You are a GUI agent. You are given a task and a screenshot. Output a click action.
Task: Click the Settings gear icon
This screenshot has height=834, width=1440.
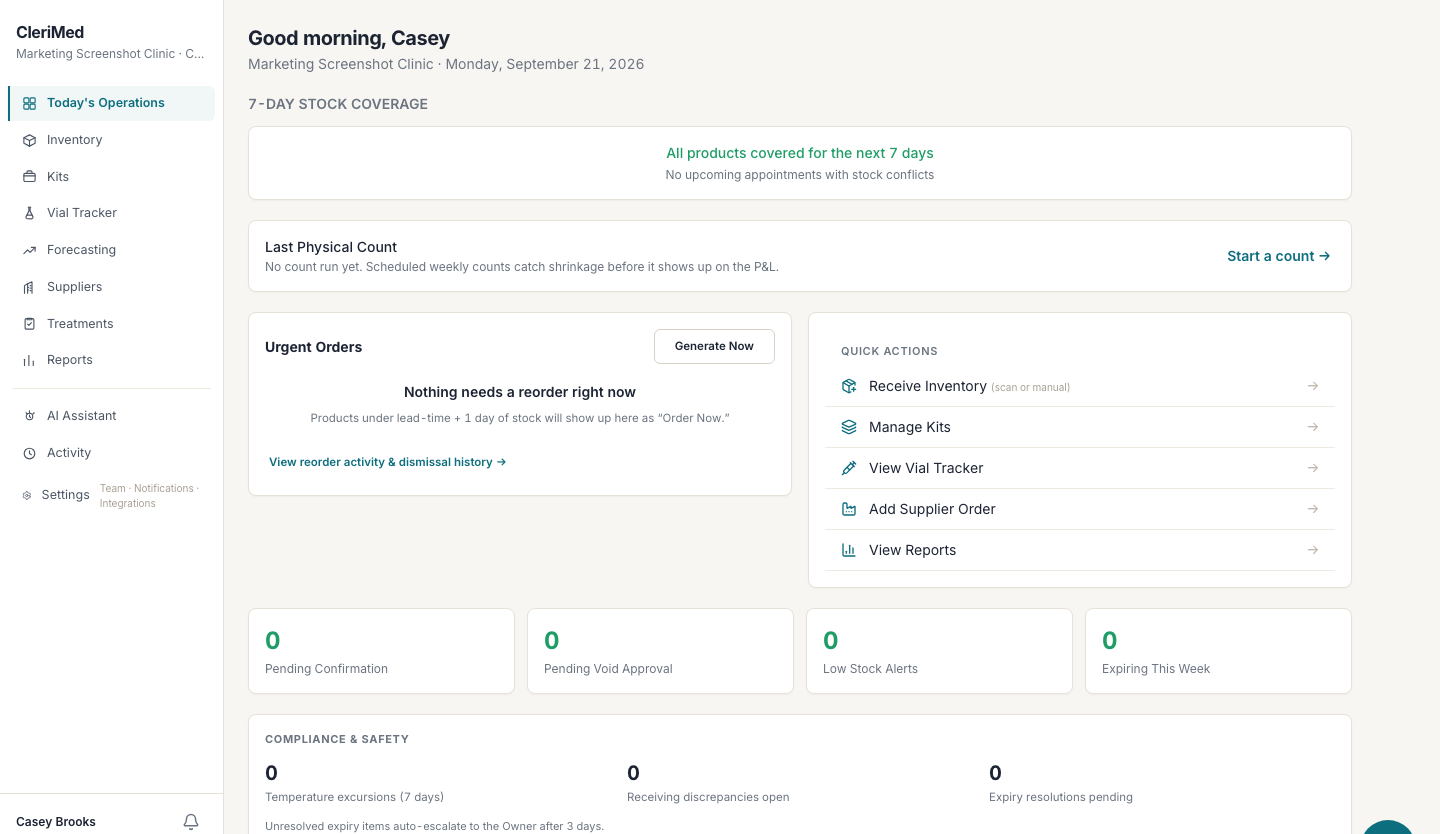coord(27,495)
